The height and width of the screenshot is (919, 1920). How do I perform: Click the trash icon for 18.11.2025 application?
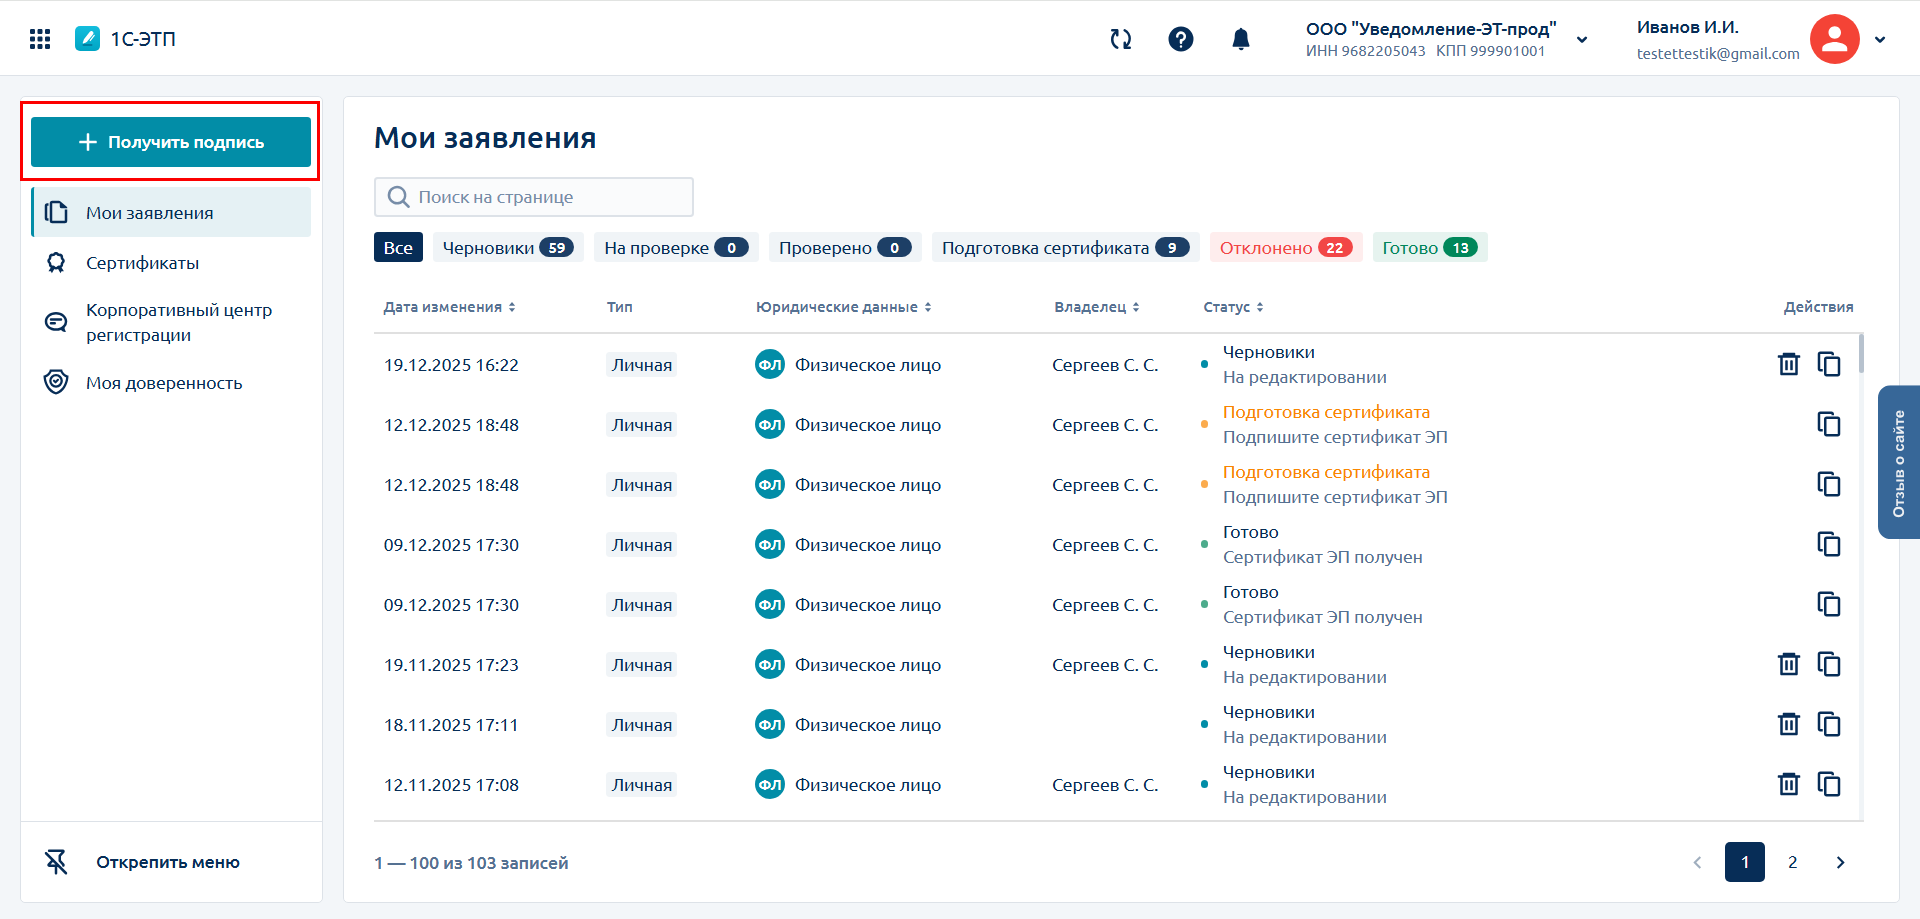(x=1788, y=724)
